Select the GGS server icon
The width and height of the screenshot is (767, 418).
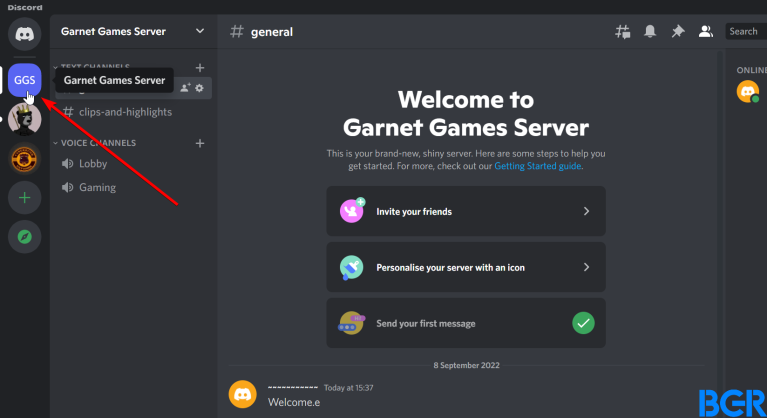(24, 80)
